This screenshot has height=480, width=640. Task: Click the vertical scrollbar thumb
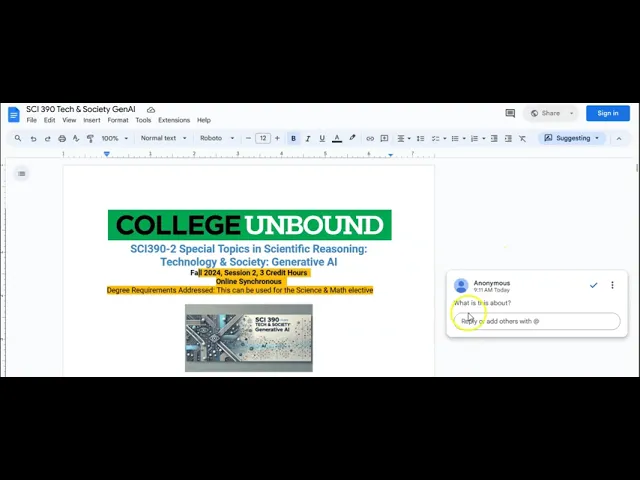coord(637,168)
